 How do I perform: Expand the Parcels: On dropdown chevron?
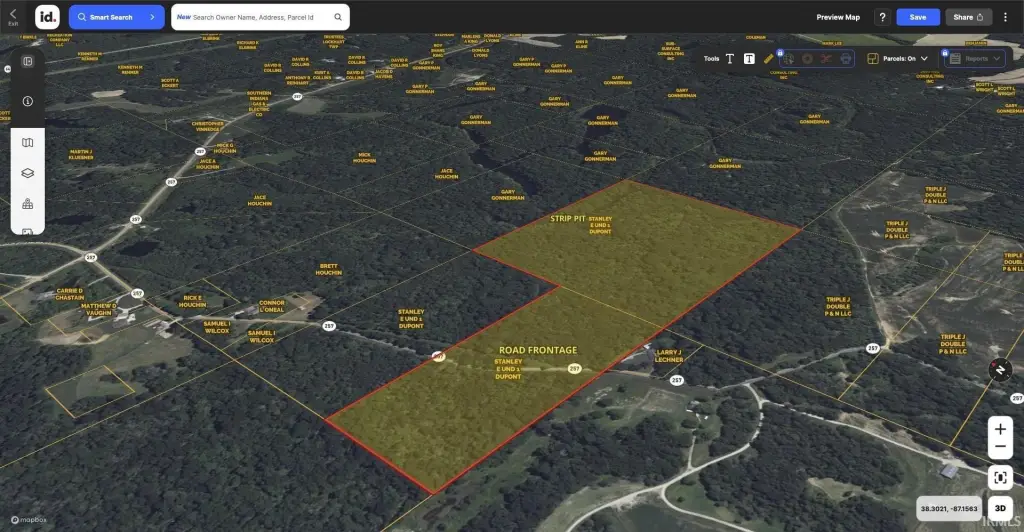pos(924,59)
